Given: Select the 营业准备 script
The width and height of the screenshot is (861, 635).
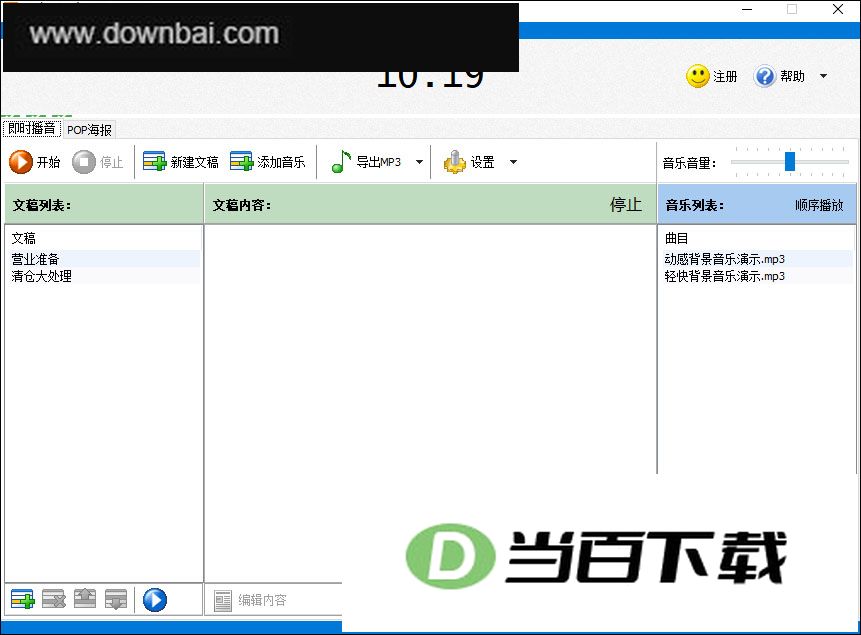Looking at the screenshot, I should tap(103, 259).
